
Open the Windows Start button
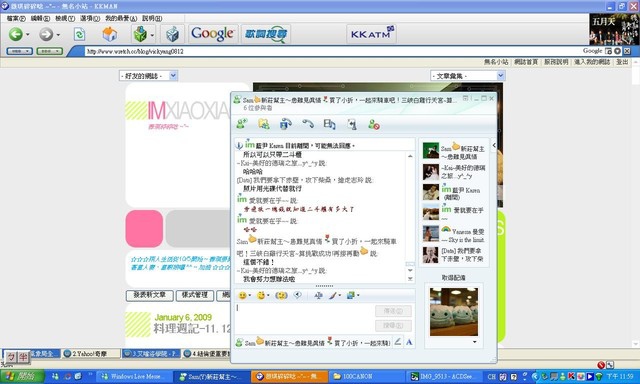tap(22, 376)
